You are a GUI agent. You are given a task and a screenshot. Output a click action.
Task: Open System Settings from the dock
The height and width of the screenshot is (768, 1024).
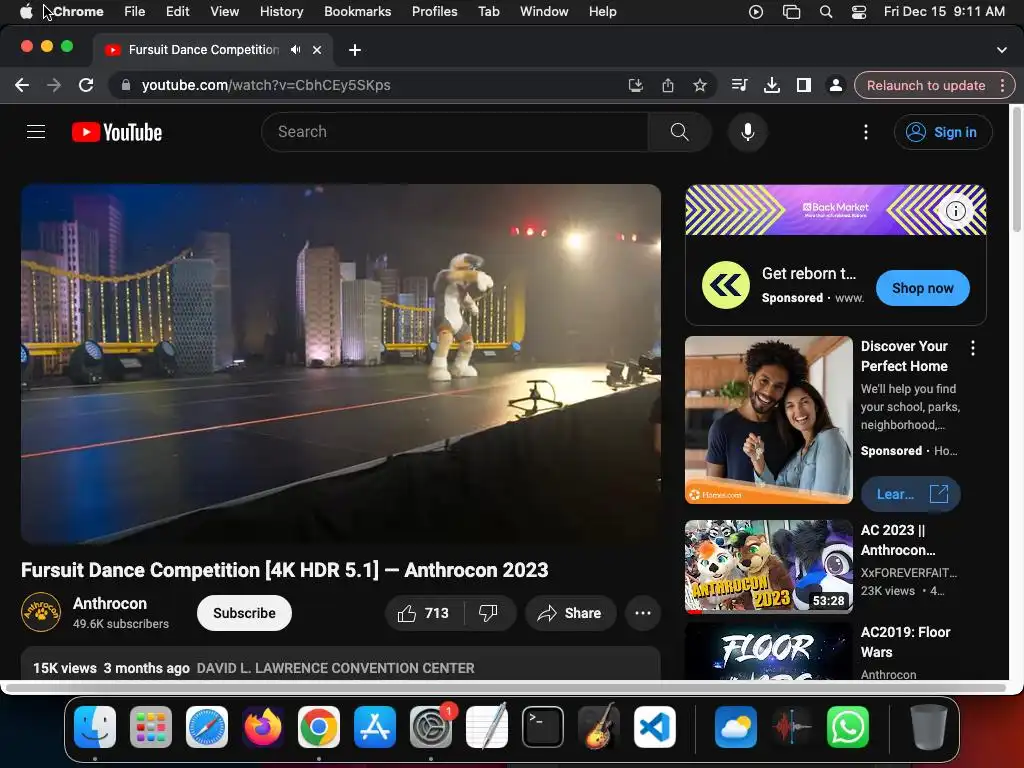[x=431, y=727]
